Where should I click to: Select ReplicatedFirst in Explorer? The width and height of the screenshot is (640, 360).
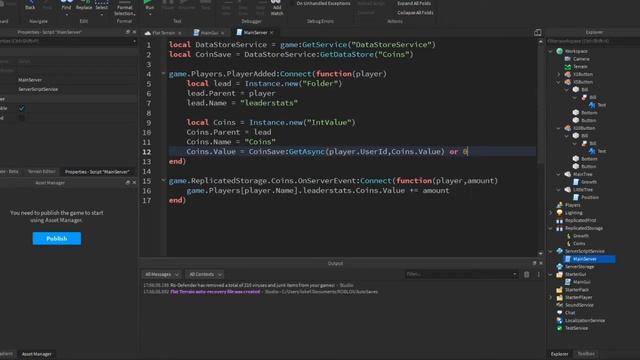580,220
